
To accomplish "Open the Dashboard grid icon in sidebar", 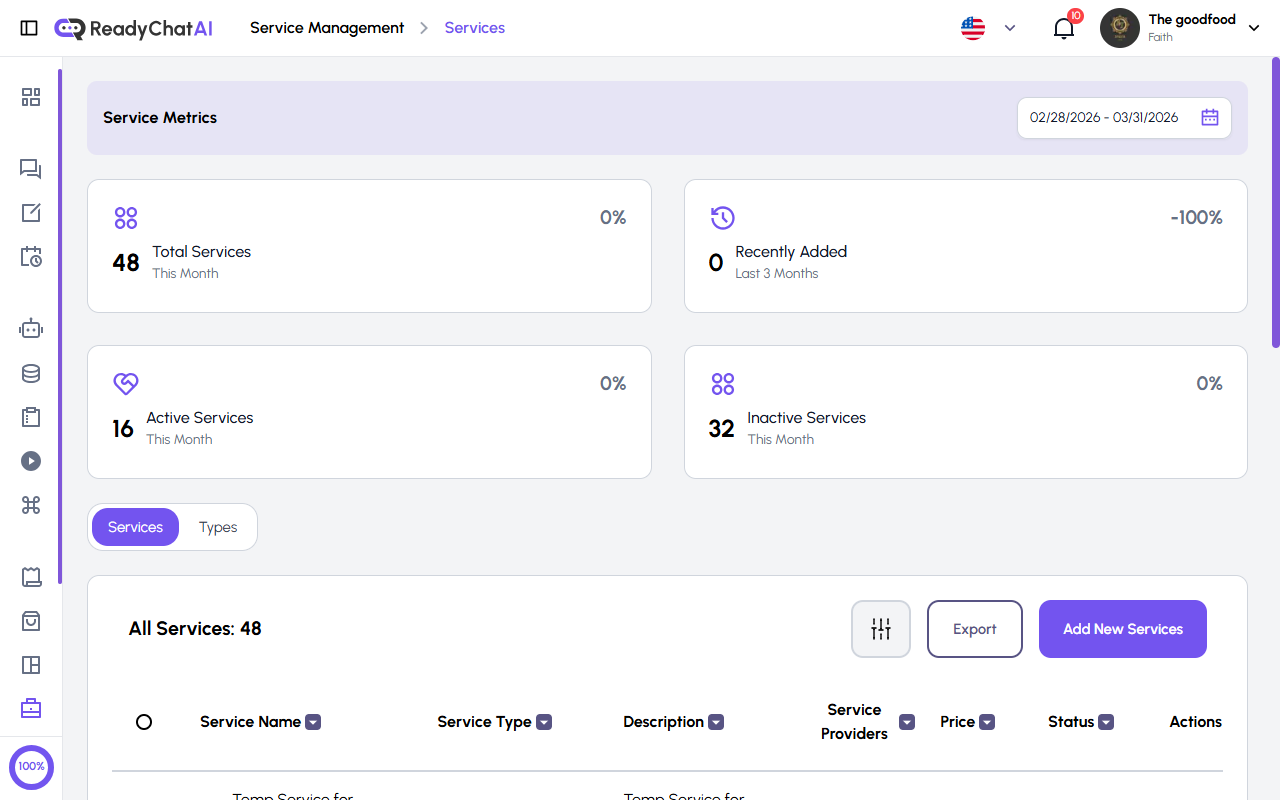I will (30, 97).
